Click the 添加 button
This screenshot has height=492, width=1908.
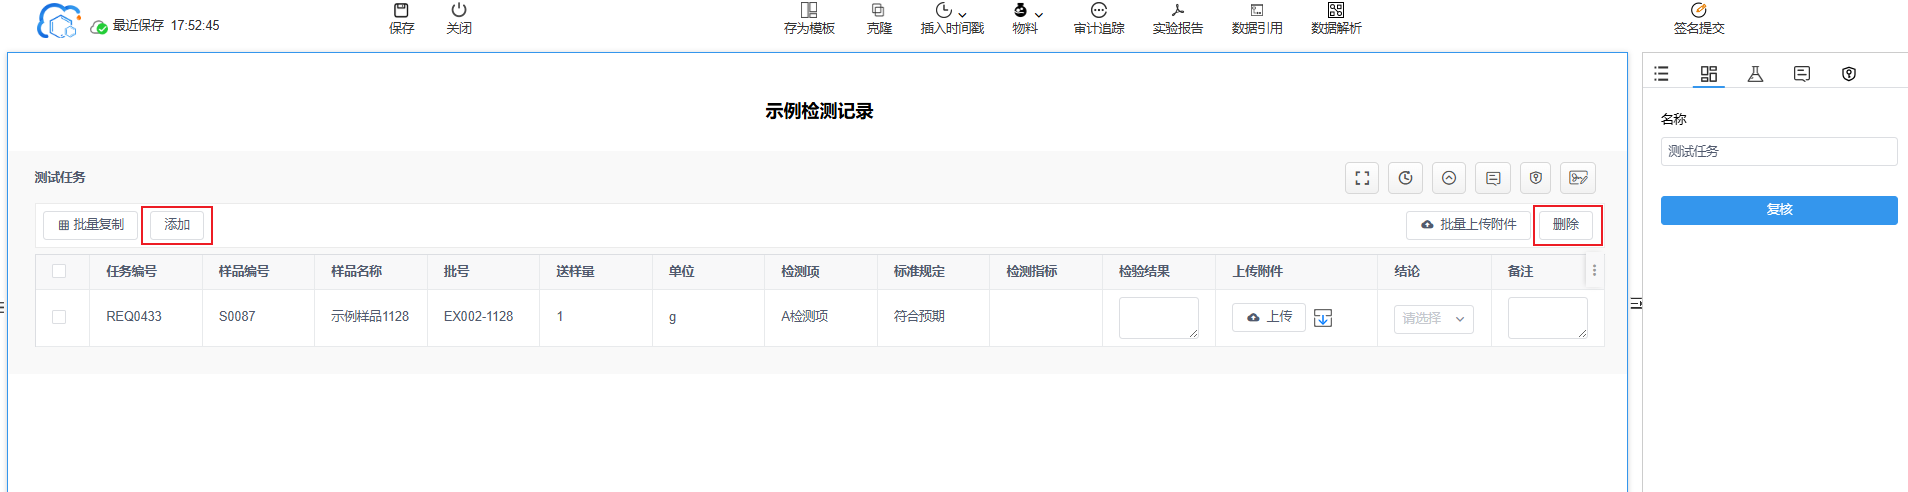[x=177, y=225]
